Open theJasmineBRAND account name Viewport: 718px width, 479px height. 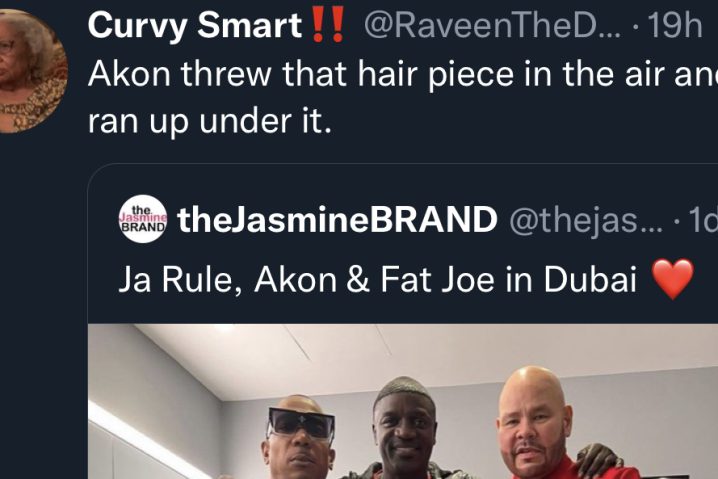pos(337,219)
